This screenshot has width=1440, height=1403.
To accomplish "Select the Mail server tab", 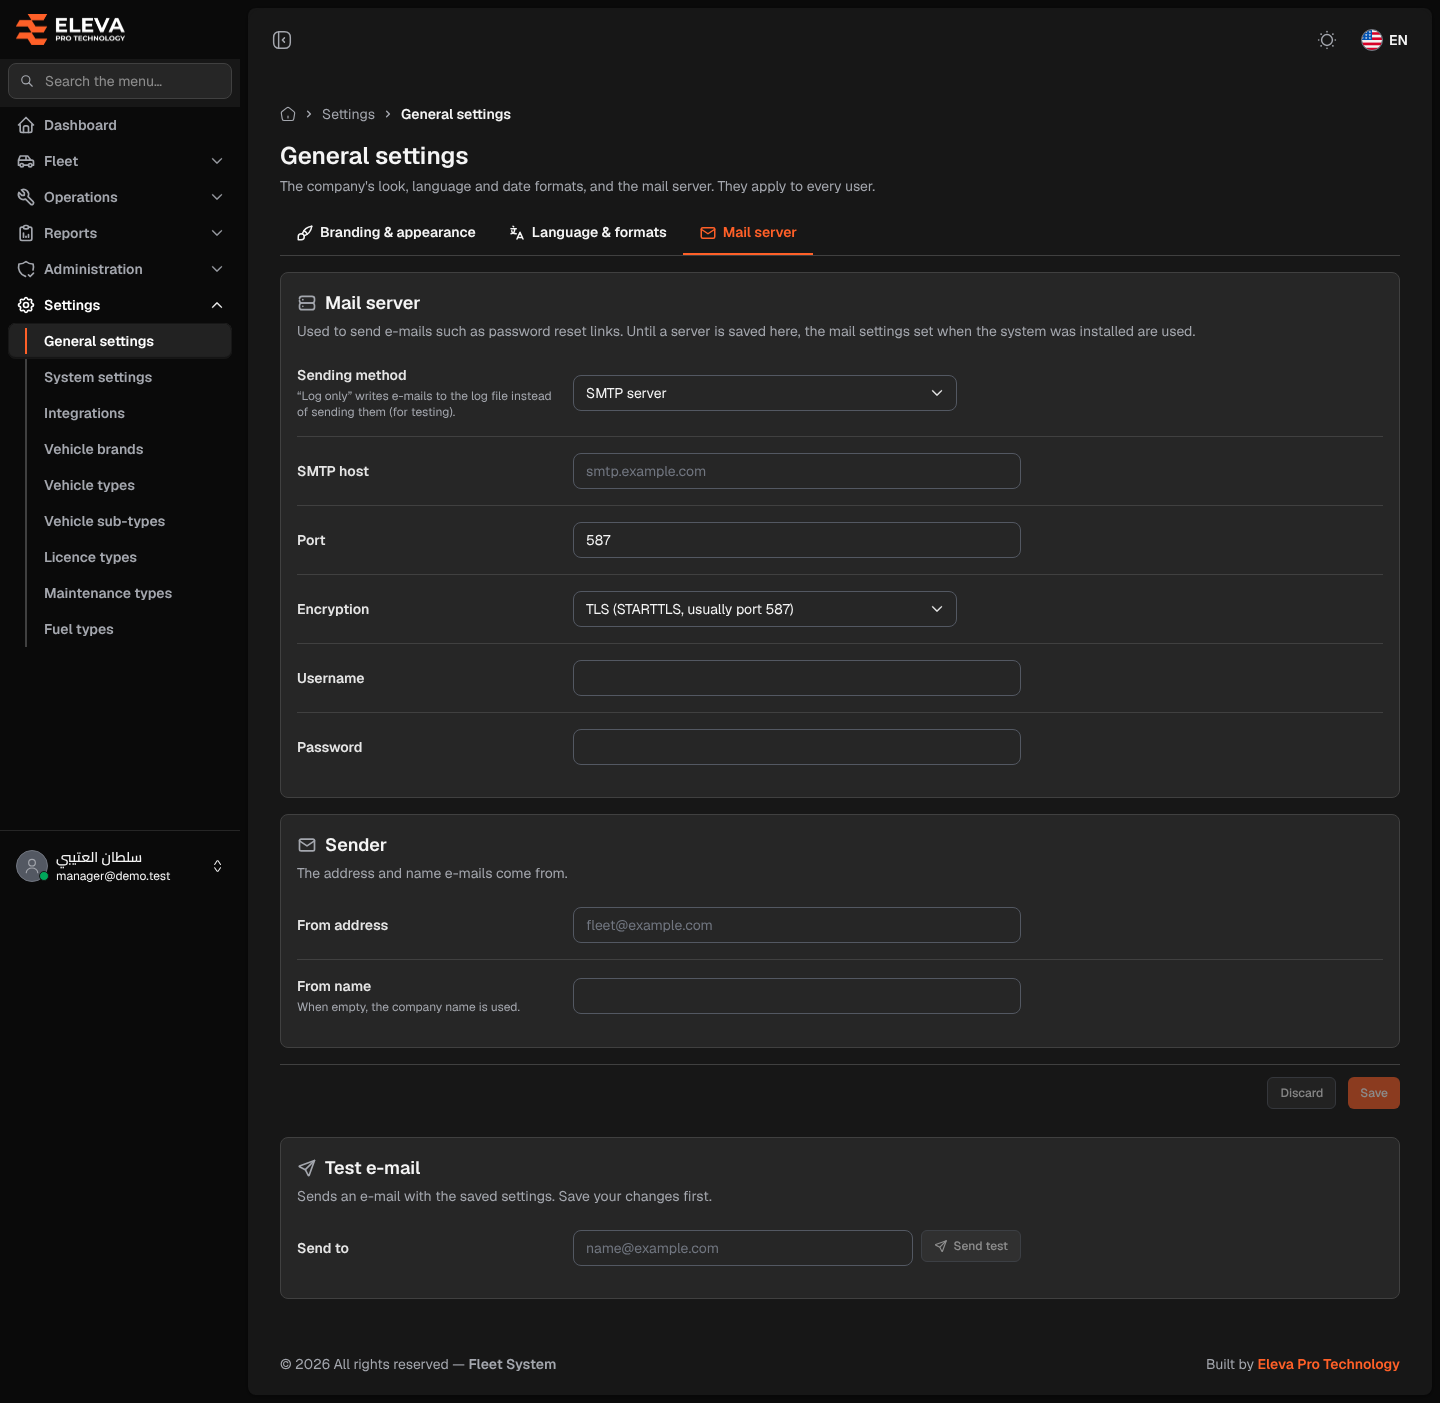I will click(x=748, y=232).
